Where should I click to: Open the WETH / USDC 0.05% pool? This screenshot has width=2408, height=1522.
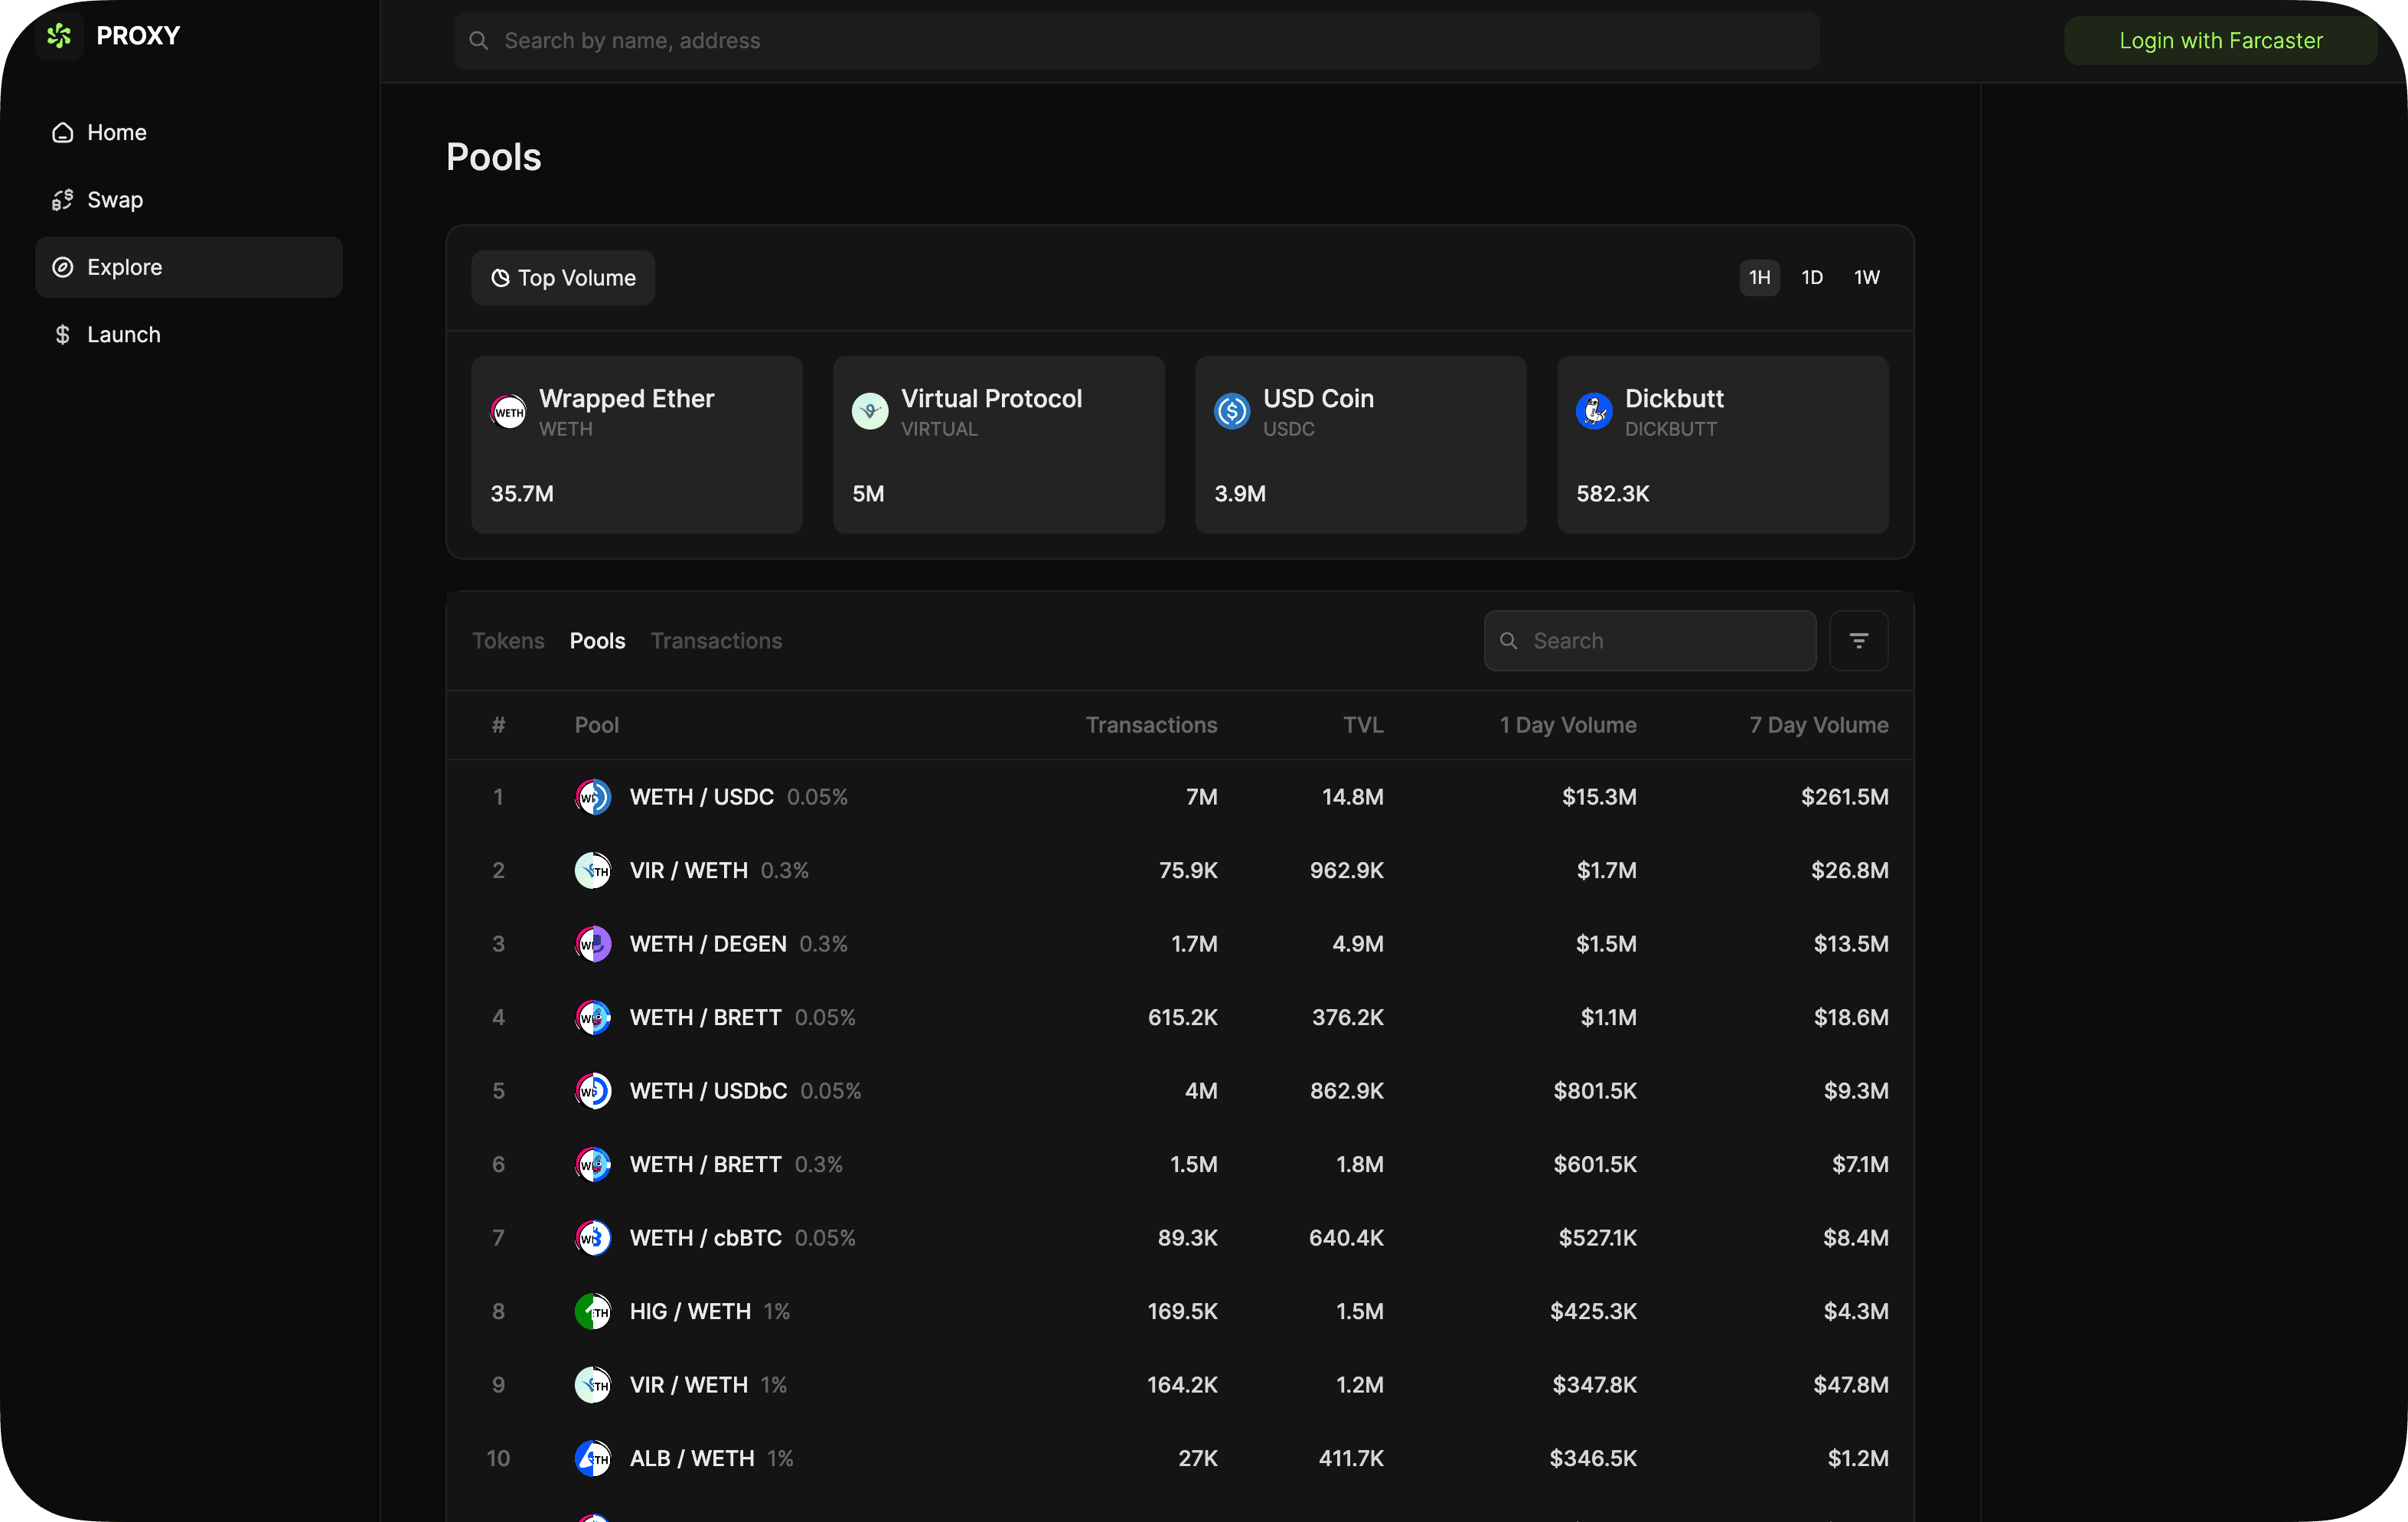[1180, 797]
